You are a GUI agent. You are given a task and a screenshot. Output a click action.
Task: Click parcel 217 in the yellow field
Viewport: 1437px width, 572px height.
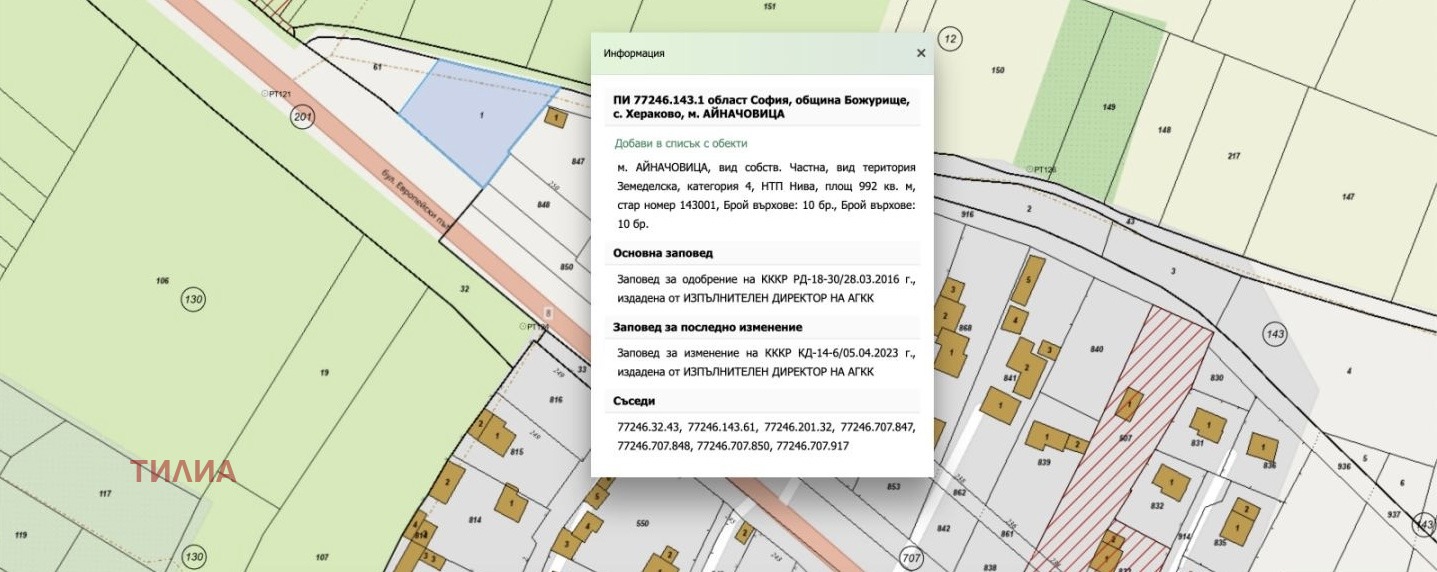point(1233,155)
